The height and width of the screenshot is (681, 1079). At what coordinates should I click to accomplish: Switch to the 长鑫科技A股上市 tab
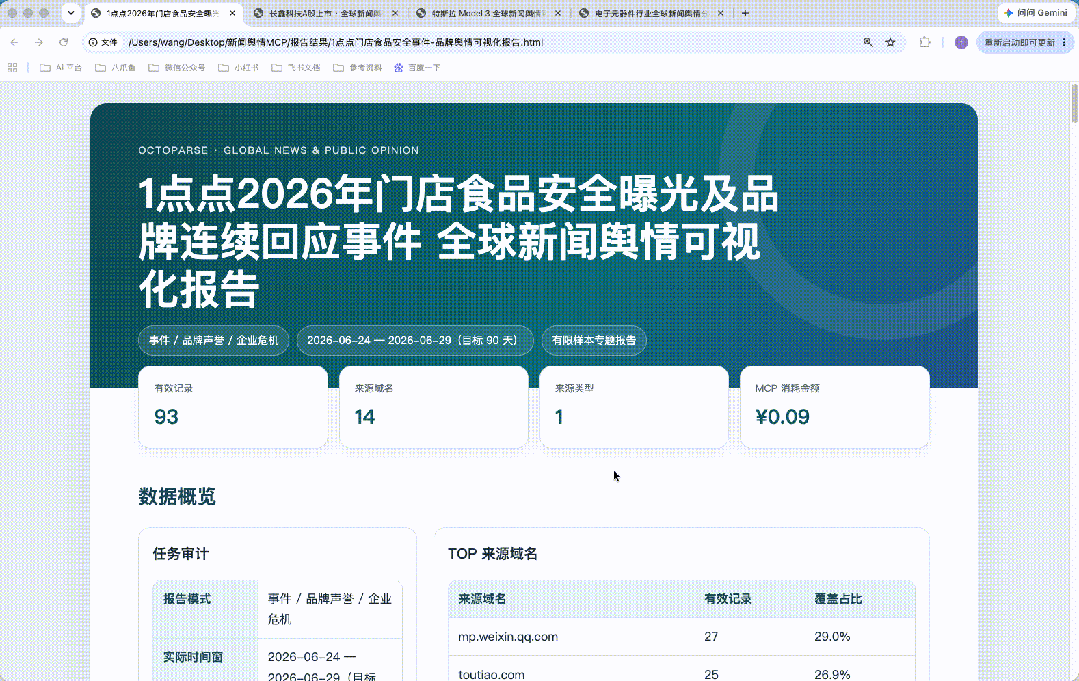coord(324,13)
